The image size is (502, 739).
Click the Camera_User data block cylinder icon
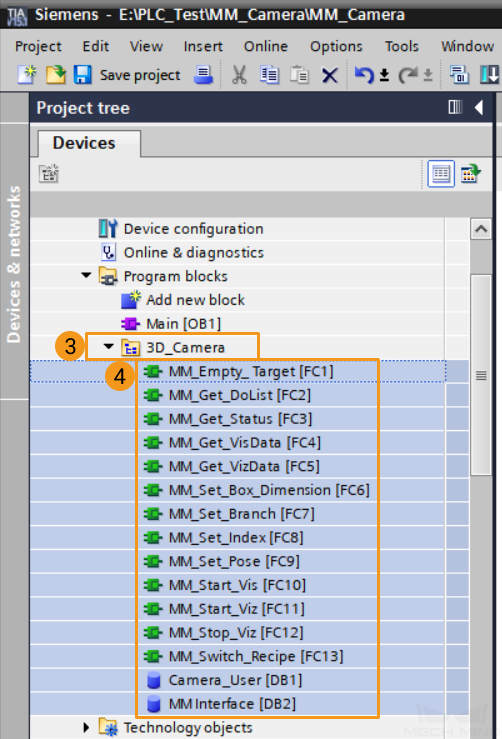(x=154, y=680)
